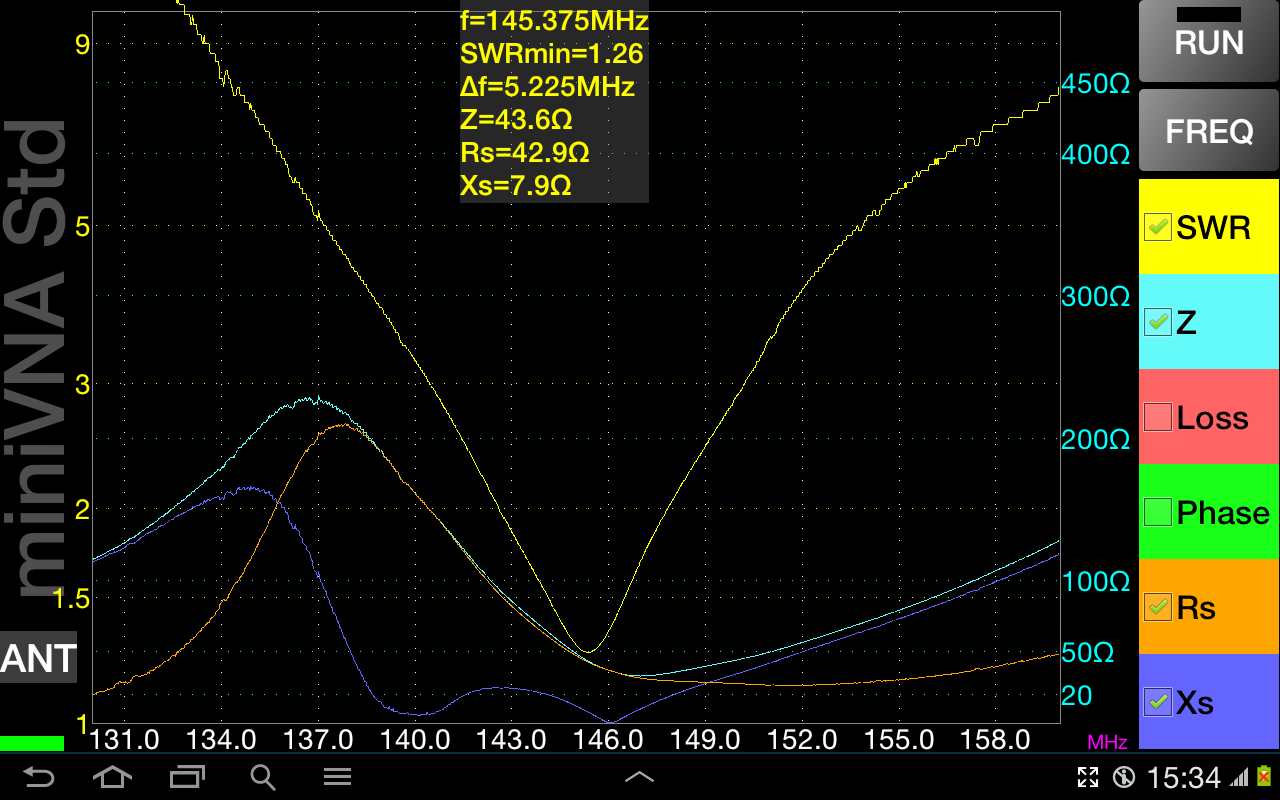Hide the Rs trace checkbox

[1158, 607]
